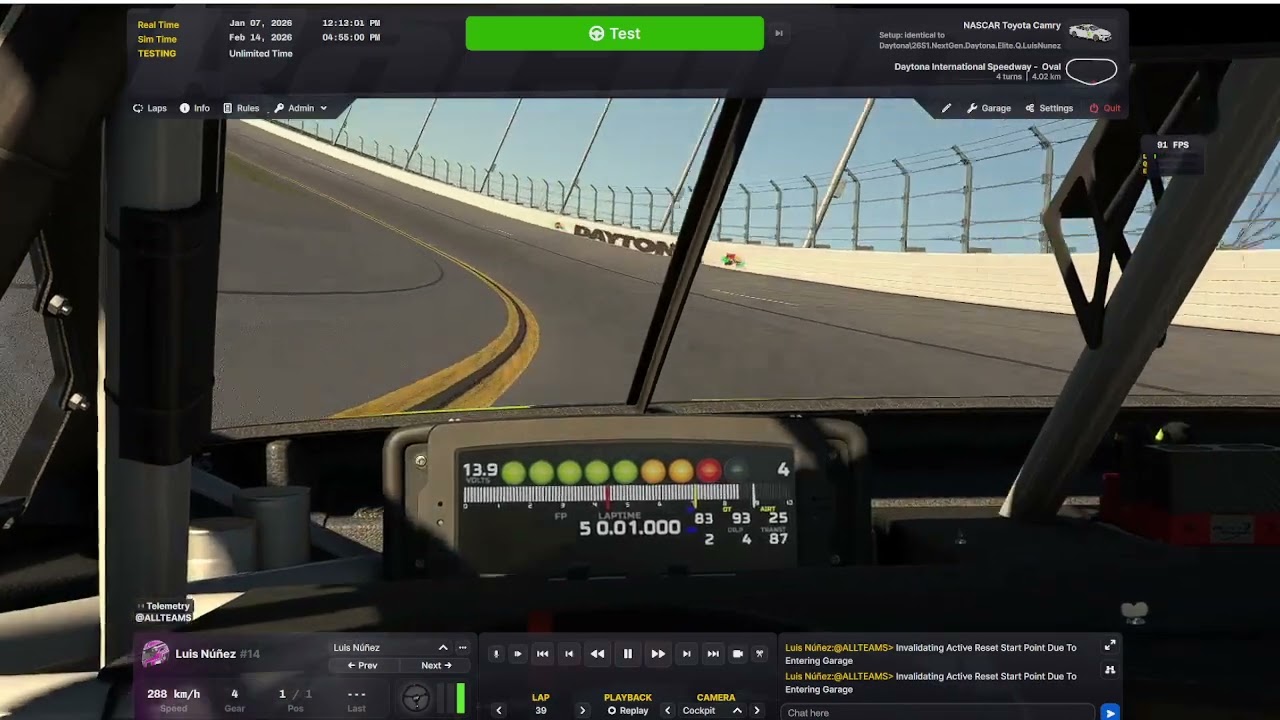The width and height of the screenshot is (1280, 720).
Task: Pause the replay playback
Action: point(628,654)
